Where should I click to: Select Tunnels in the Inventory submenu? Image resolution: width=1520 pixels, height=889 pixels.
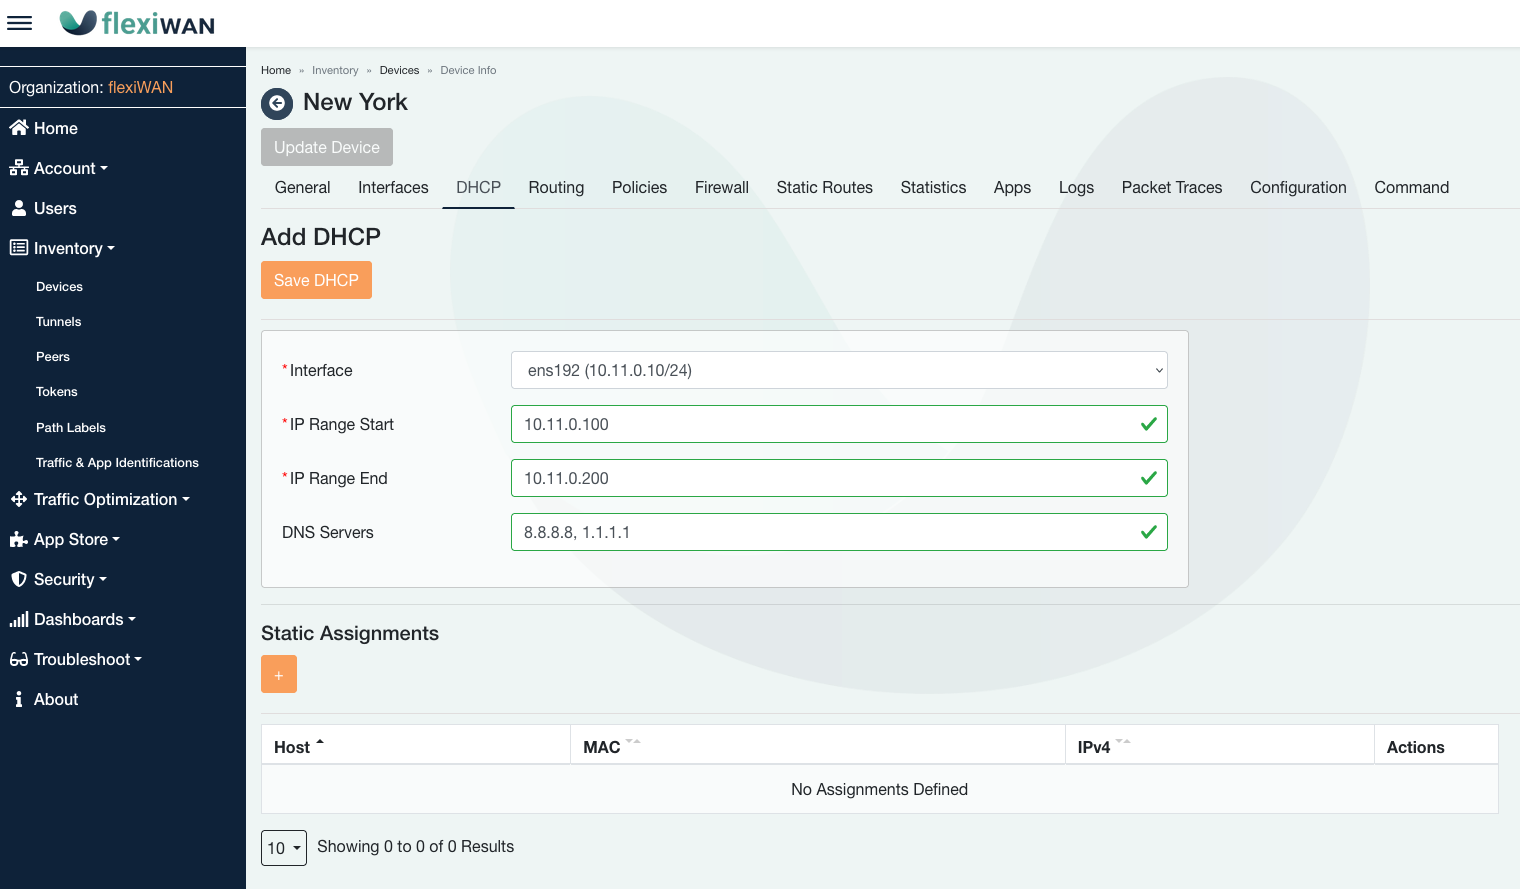coord(59,322)
